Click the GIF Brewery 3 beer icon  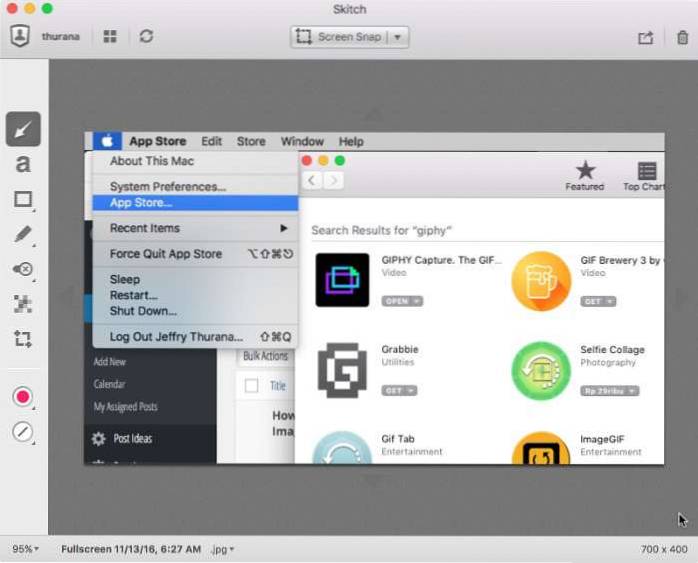click(541, 281)
